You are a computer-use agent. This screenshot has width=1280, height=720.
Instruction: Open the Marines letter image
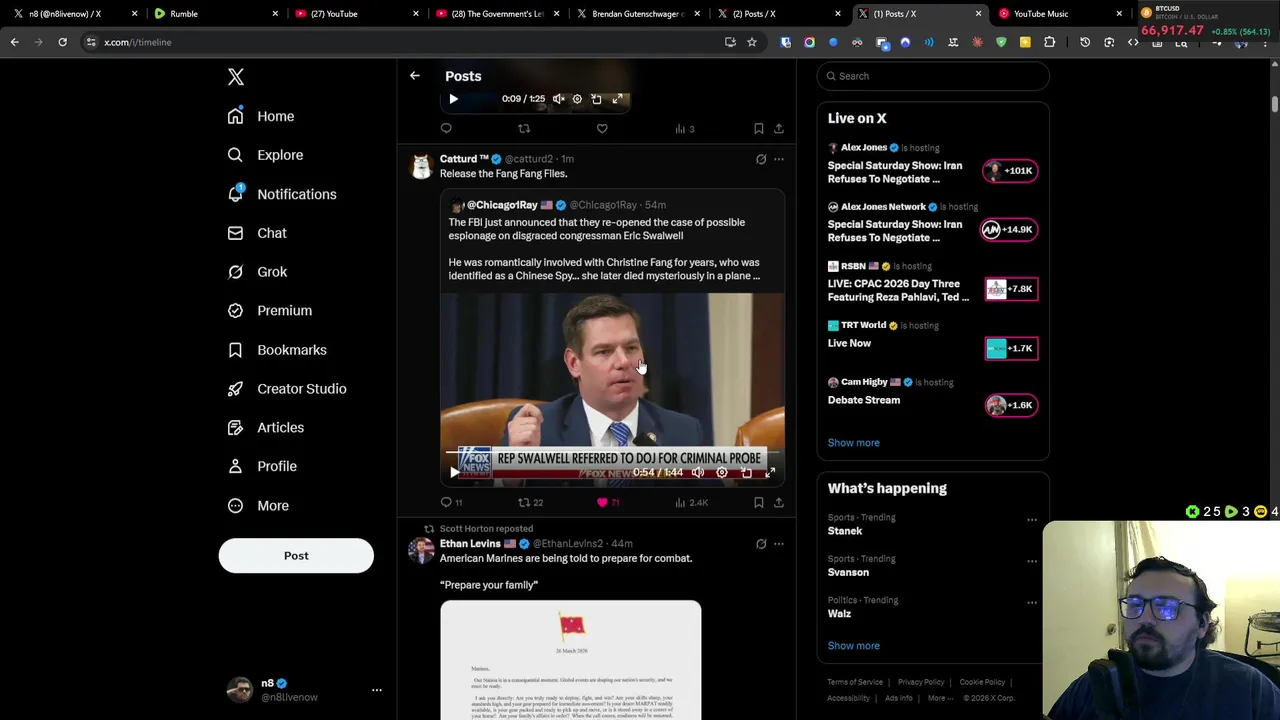571,660
